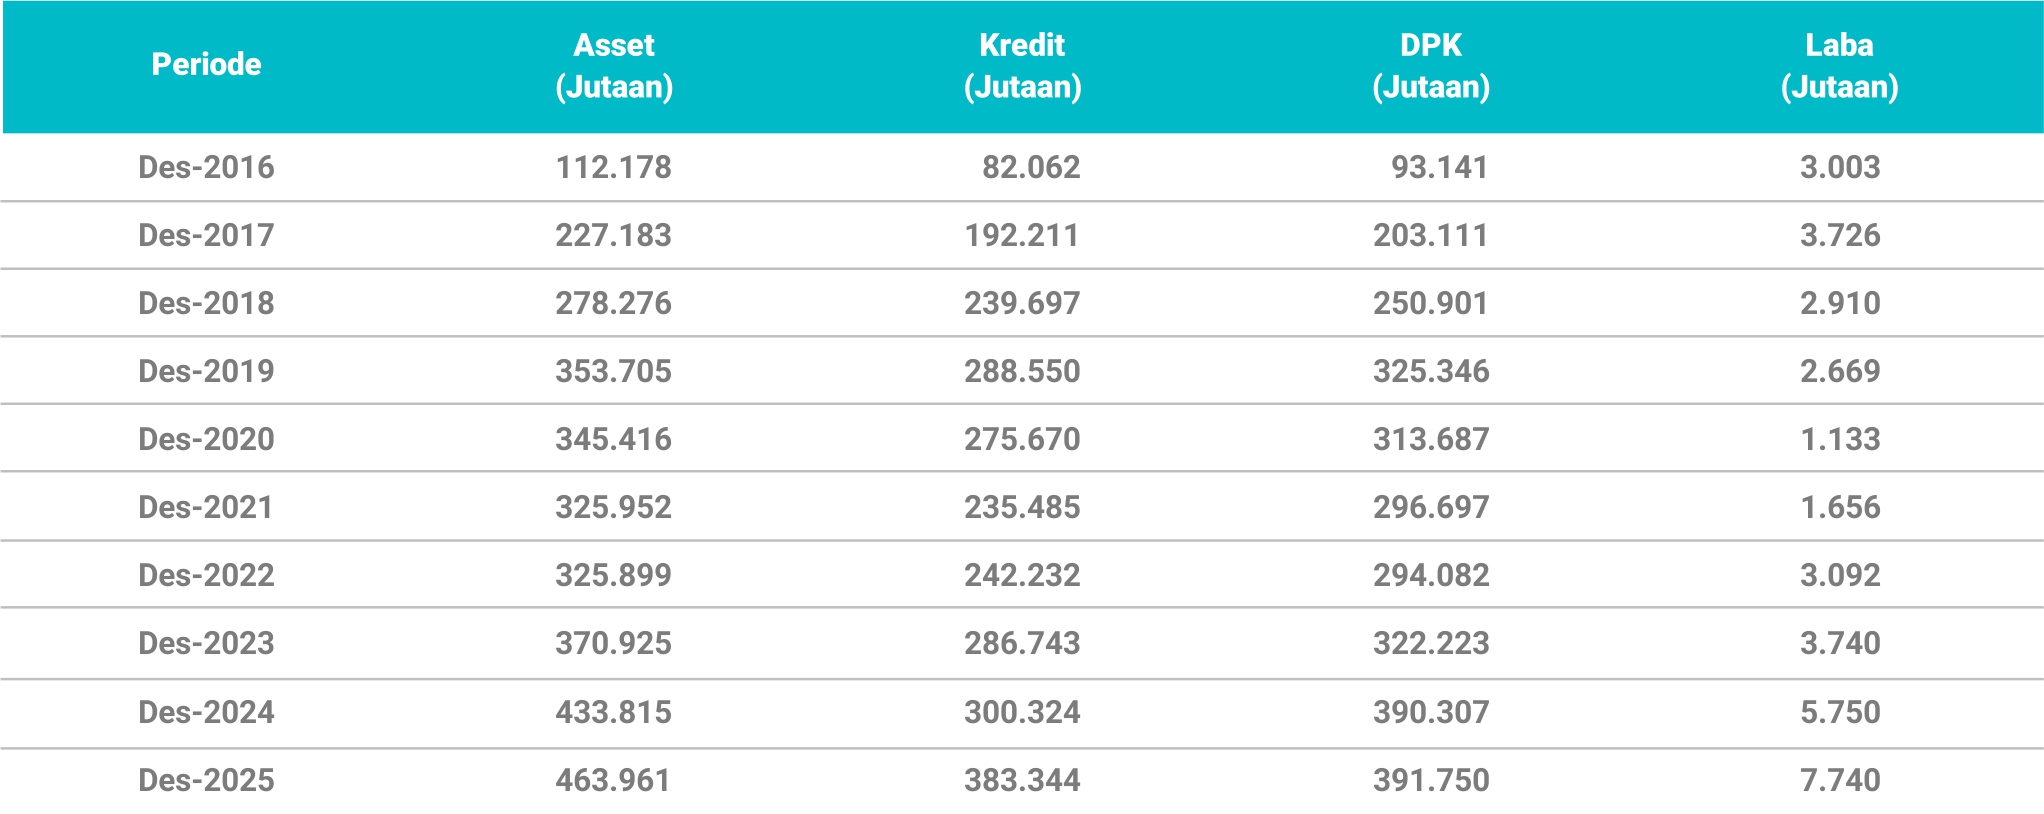The image size is (2044, 814).
Task: Click the Periode column header
Action: click(206, 64)
